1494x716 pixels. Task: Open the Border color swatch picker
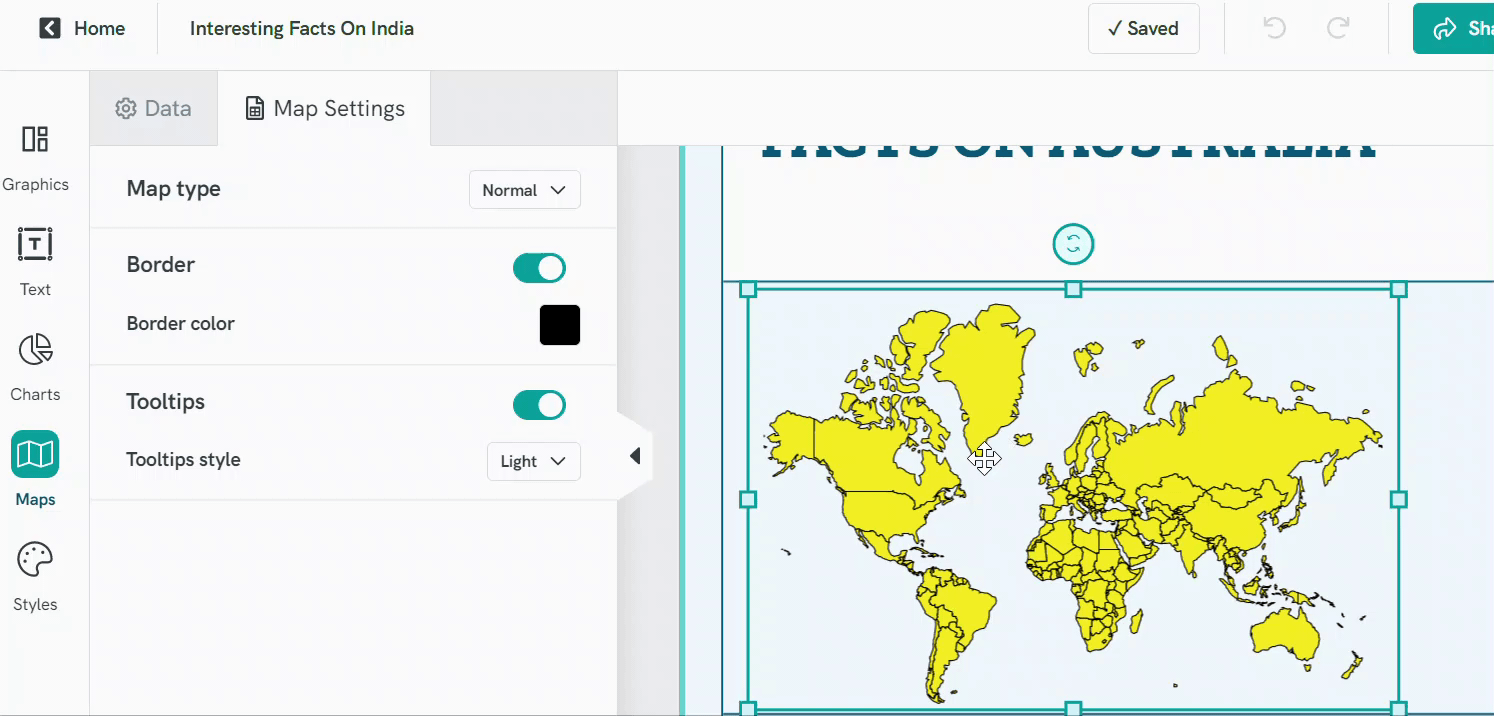click(x=559, y=324)
